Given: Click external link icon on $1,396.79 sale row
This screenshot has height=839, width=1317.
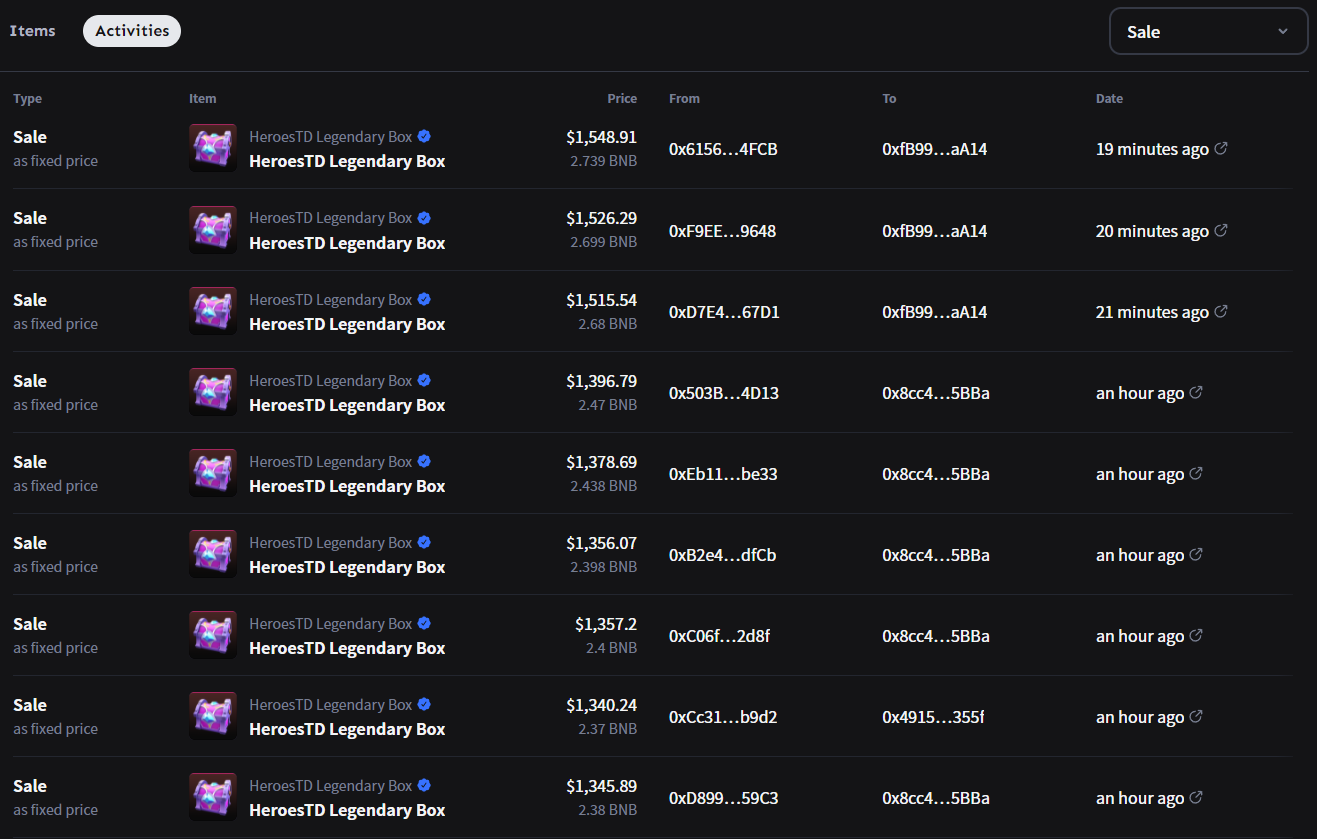Looking at the screenshot, I should 1196,393.
